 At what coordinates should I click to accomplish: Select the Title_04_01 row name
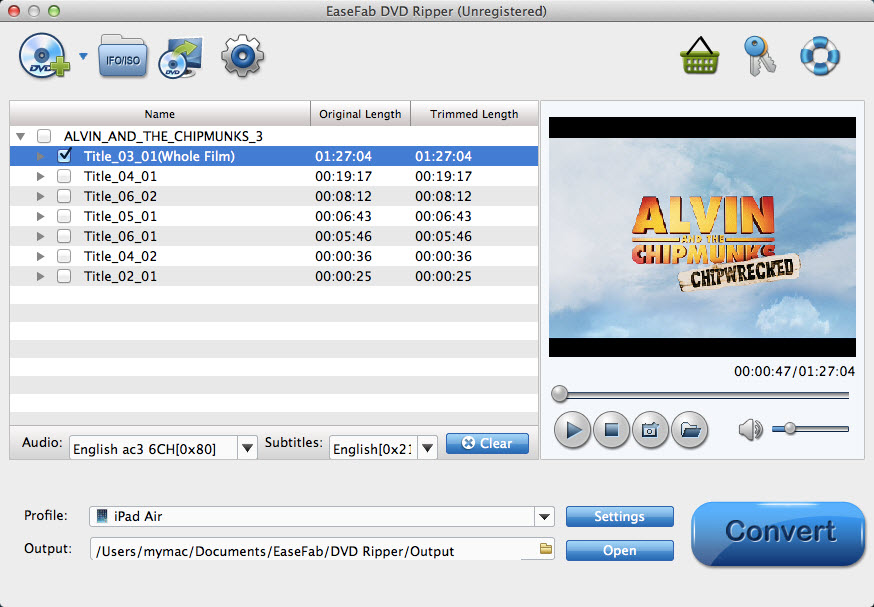tap(120, 176)
